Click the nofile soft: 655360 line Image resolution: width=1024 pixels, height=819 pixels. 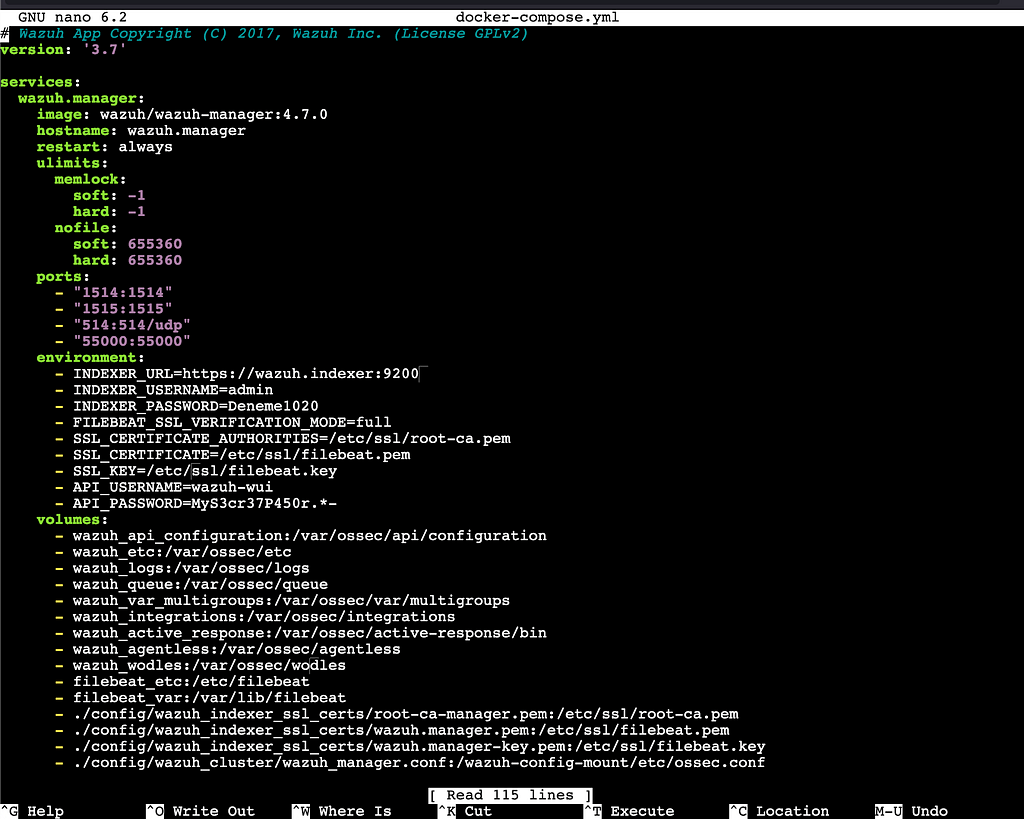(x=127, y=244)
